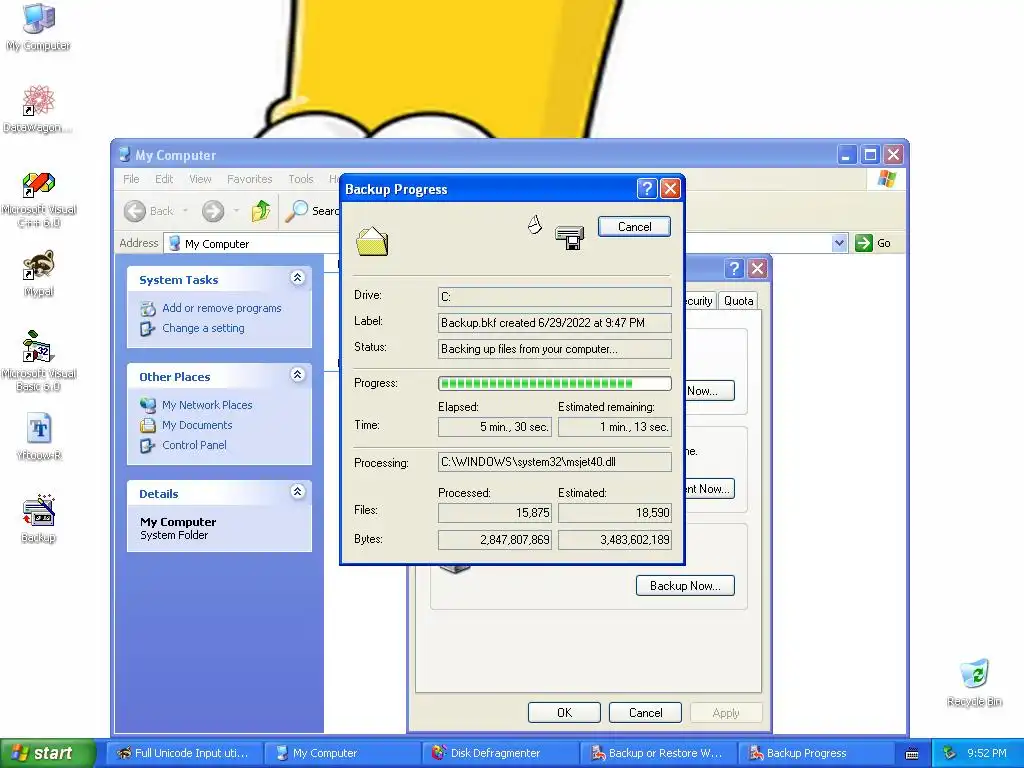Click the 9:52 PM clock

(x=987, y=753)
